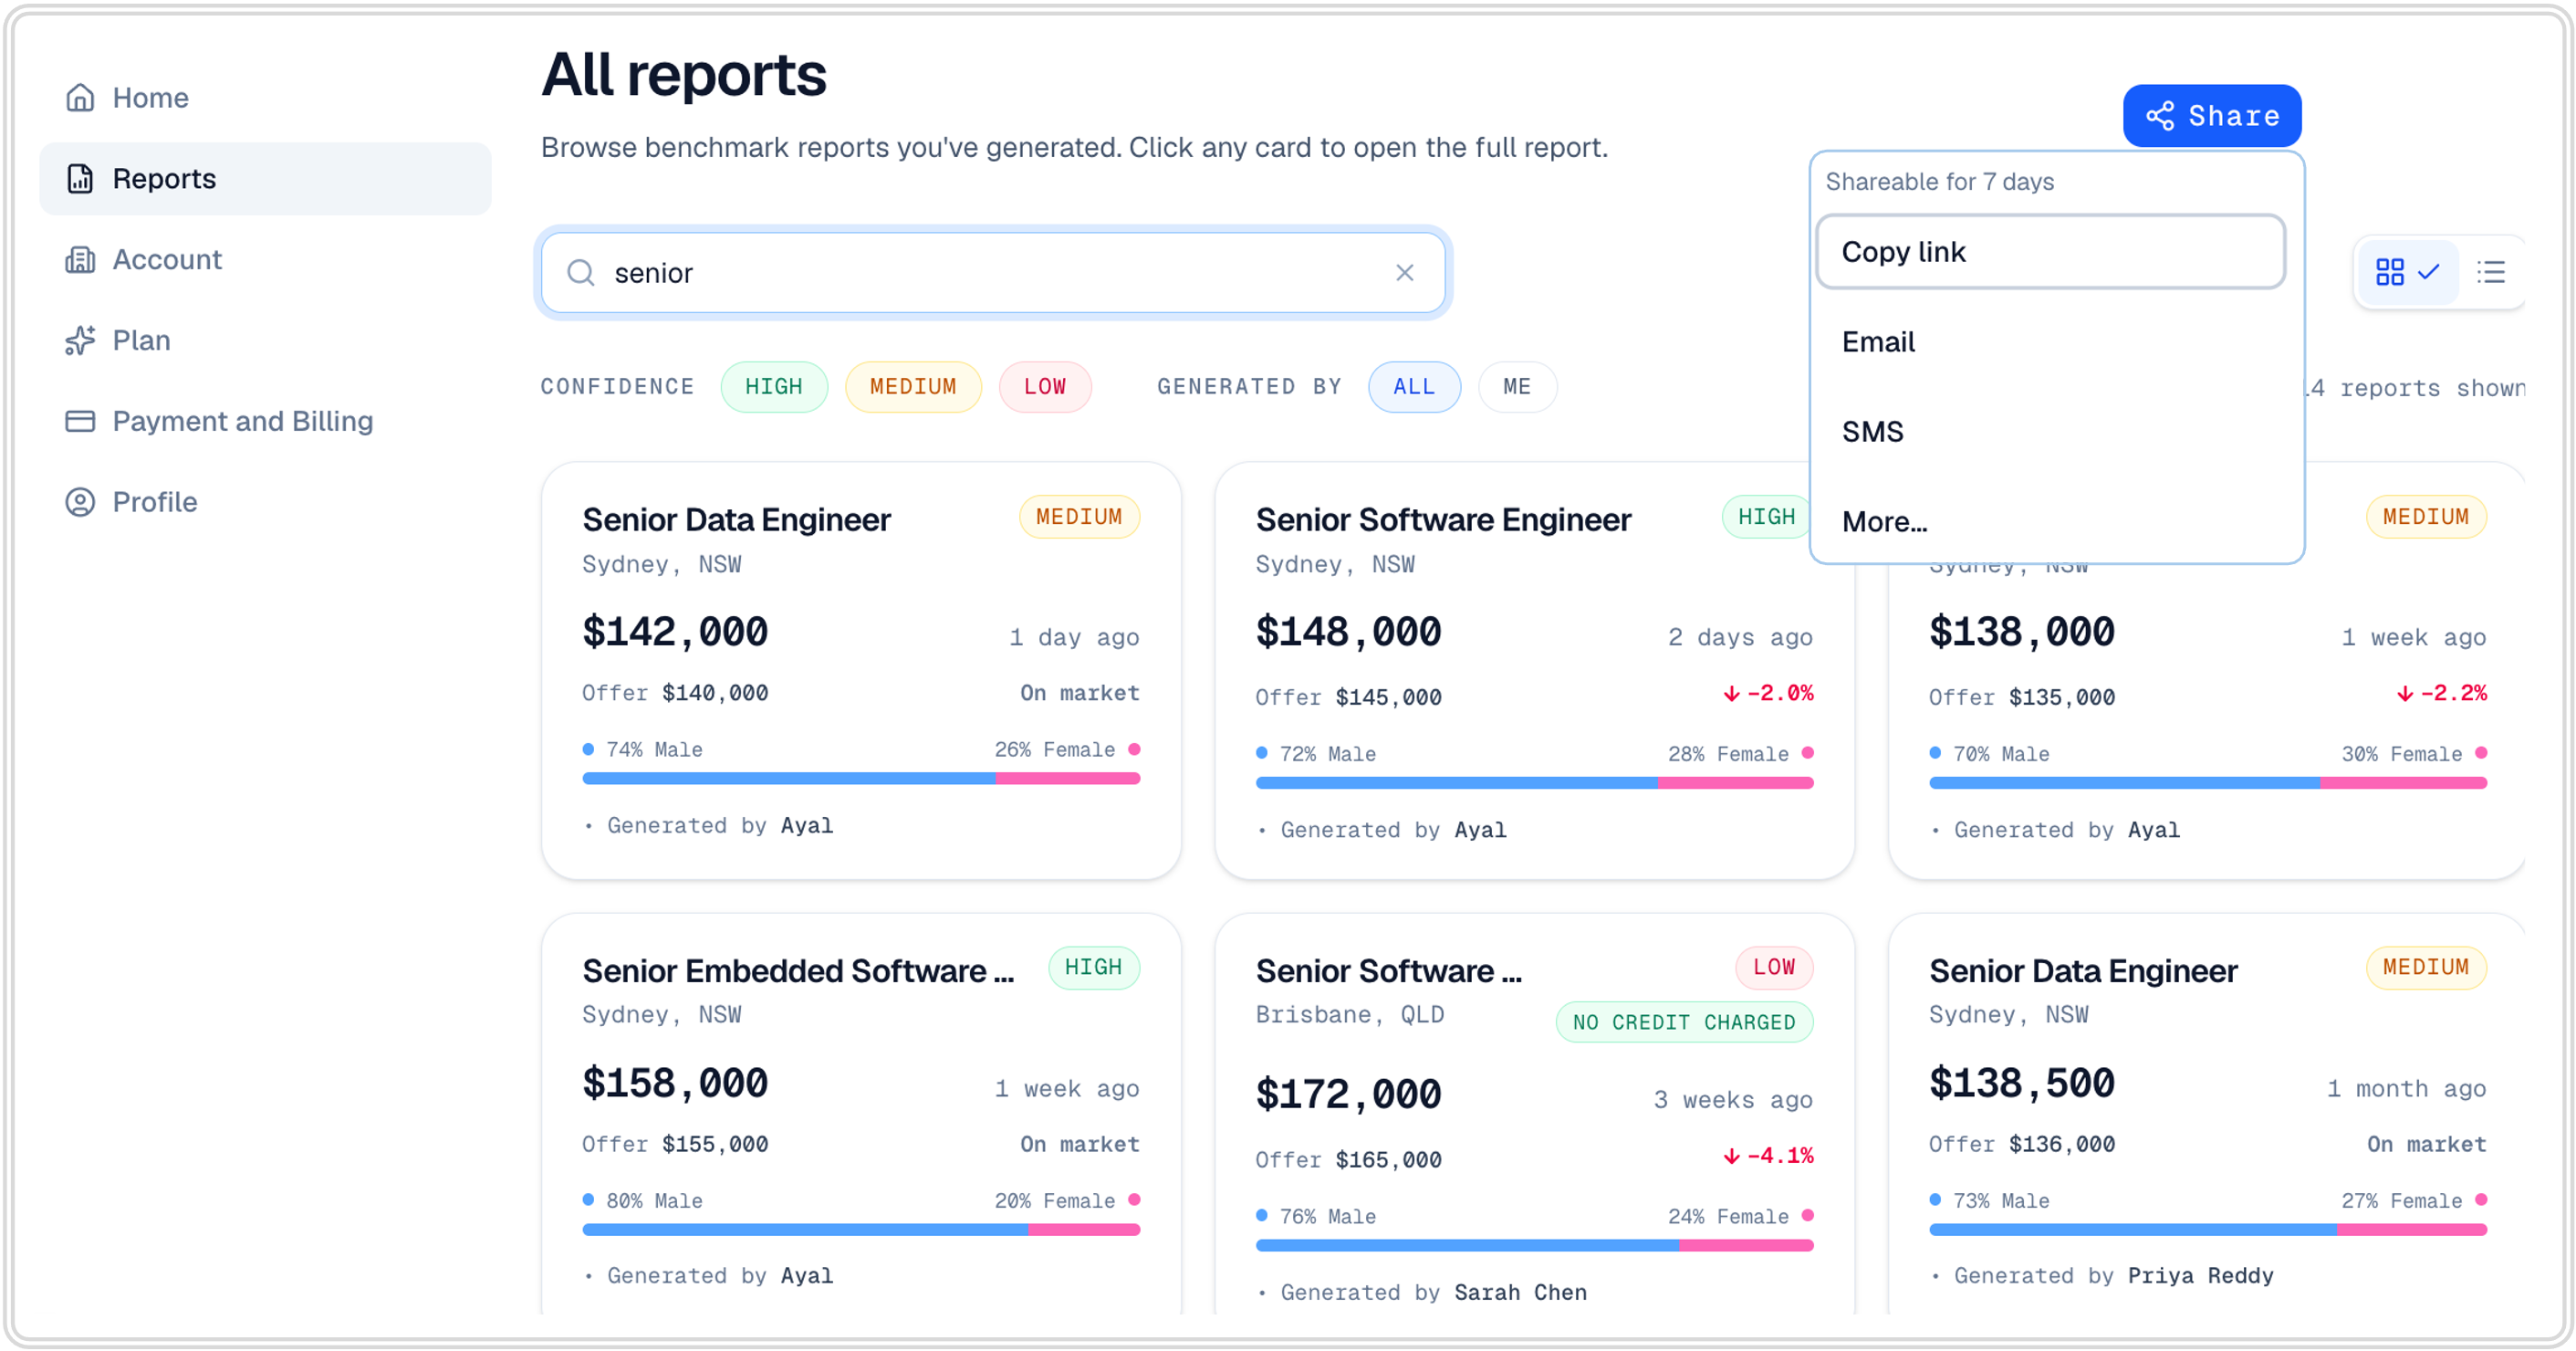Open Senior Data Engineer $142,000 report card

tap(861, 671)
